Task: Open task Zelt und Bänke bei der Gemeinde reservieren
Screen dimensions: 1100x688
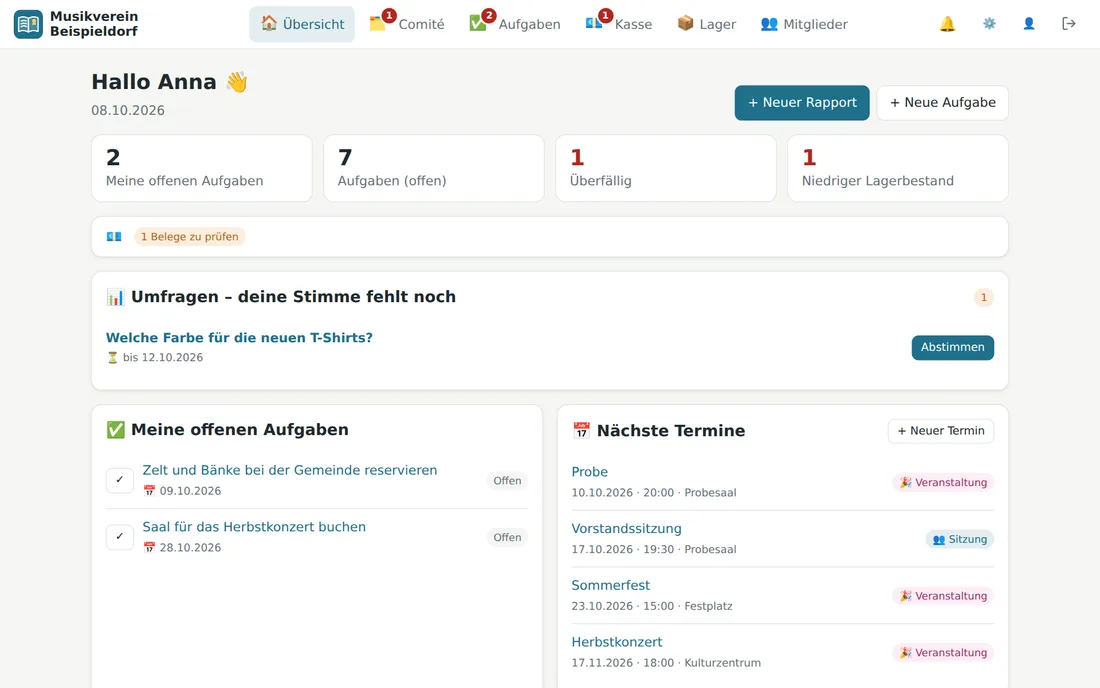Action: click(290, 470)
